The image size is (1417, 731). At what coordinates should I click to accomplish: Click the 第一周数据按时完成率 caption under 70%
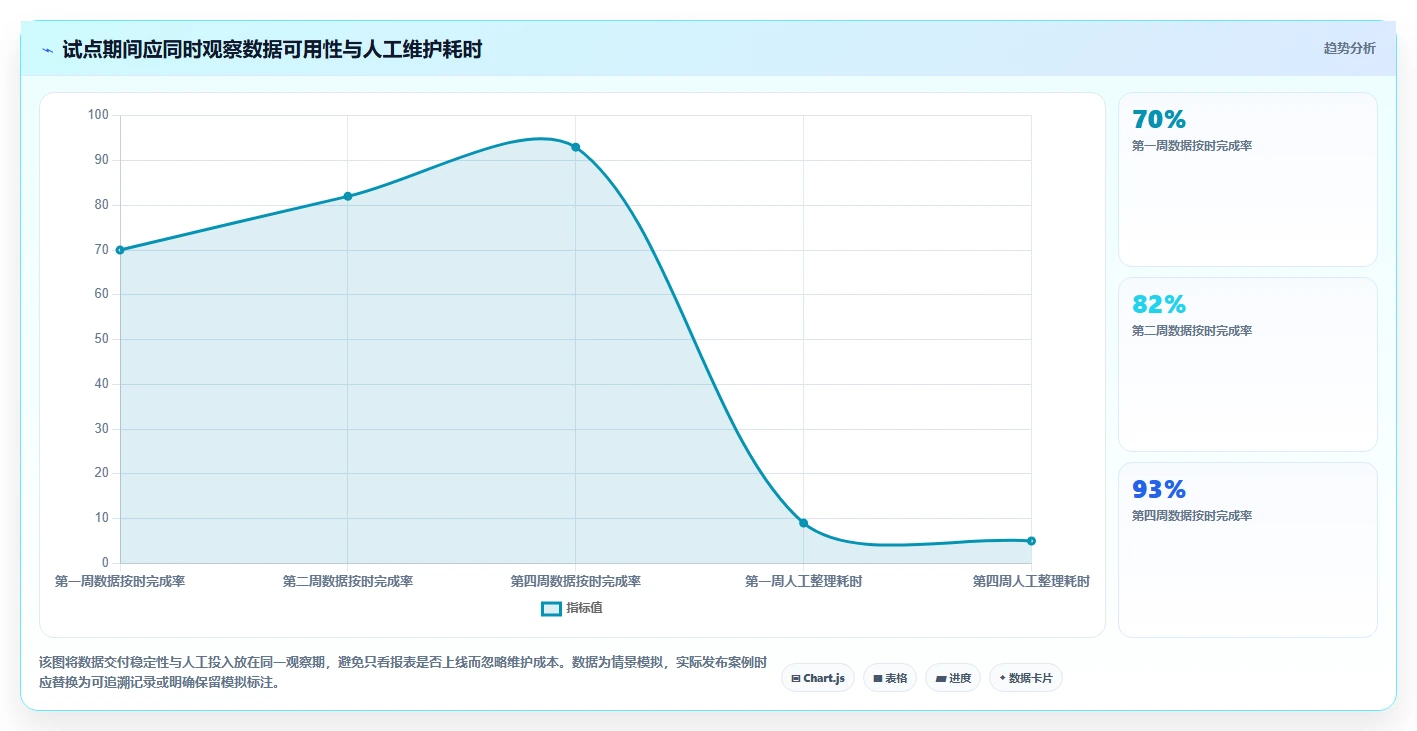(1192, 146)
